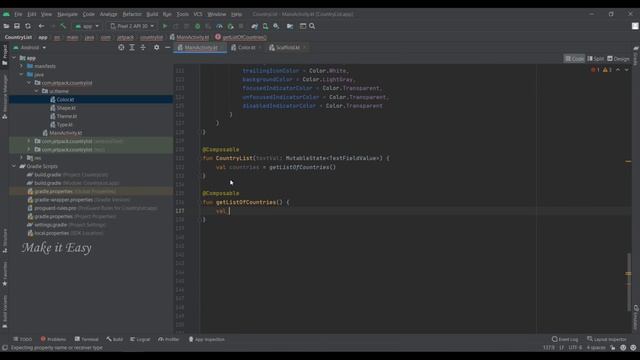The image size is (640, 360).
Task: Click Select Opened File target icon
Action: point(121,48)
